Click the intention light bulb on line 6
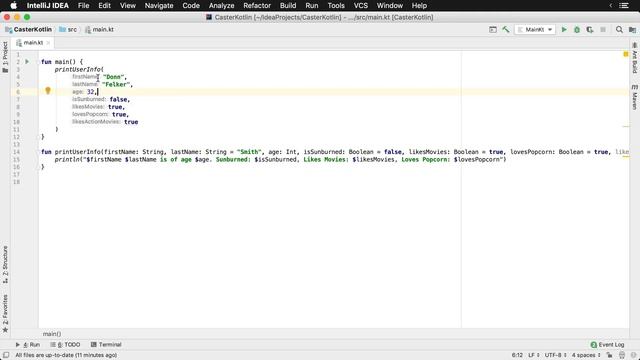The width and height of the screenshot is (640, 360). [x=48, y=91]
